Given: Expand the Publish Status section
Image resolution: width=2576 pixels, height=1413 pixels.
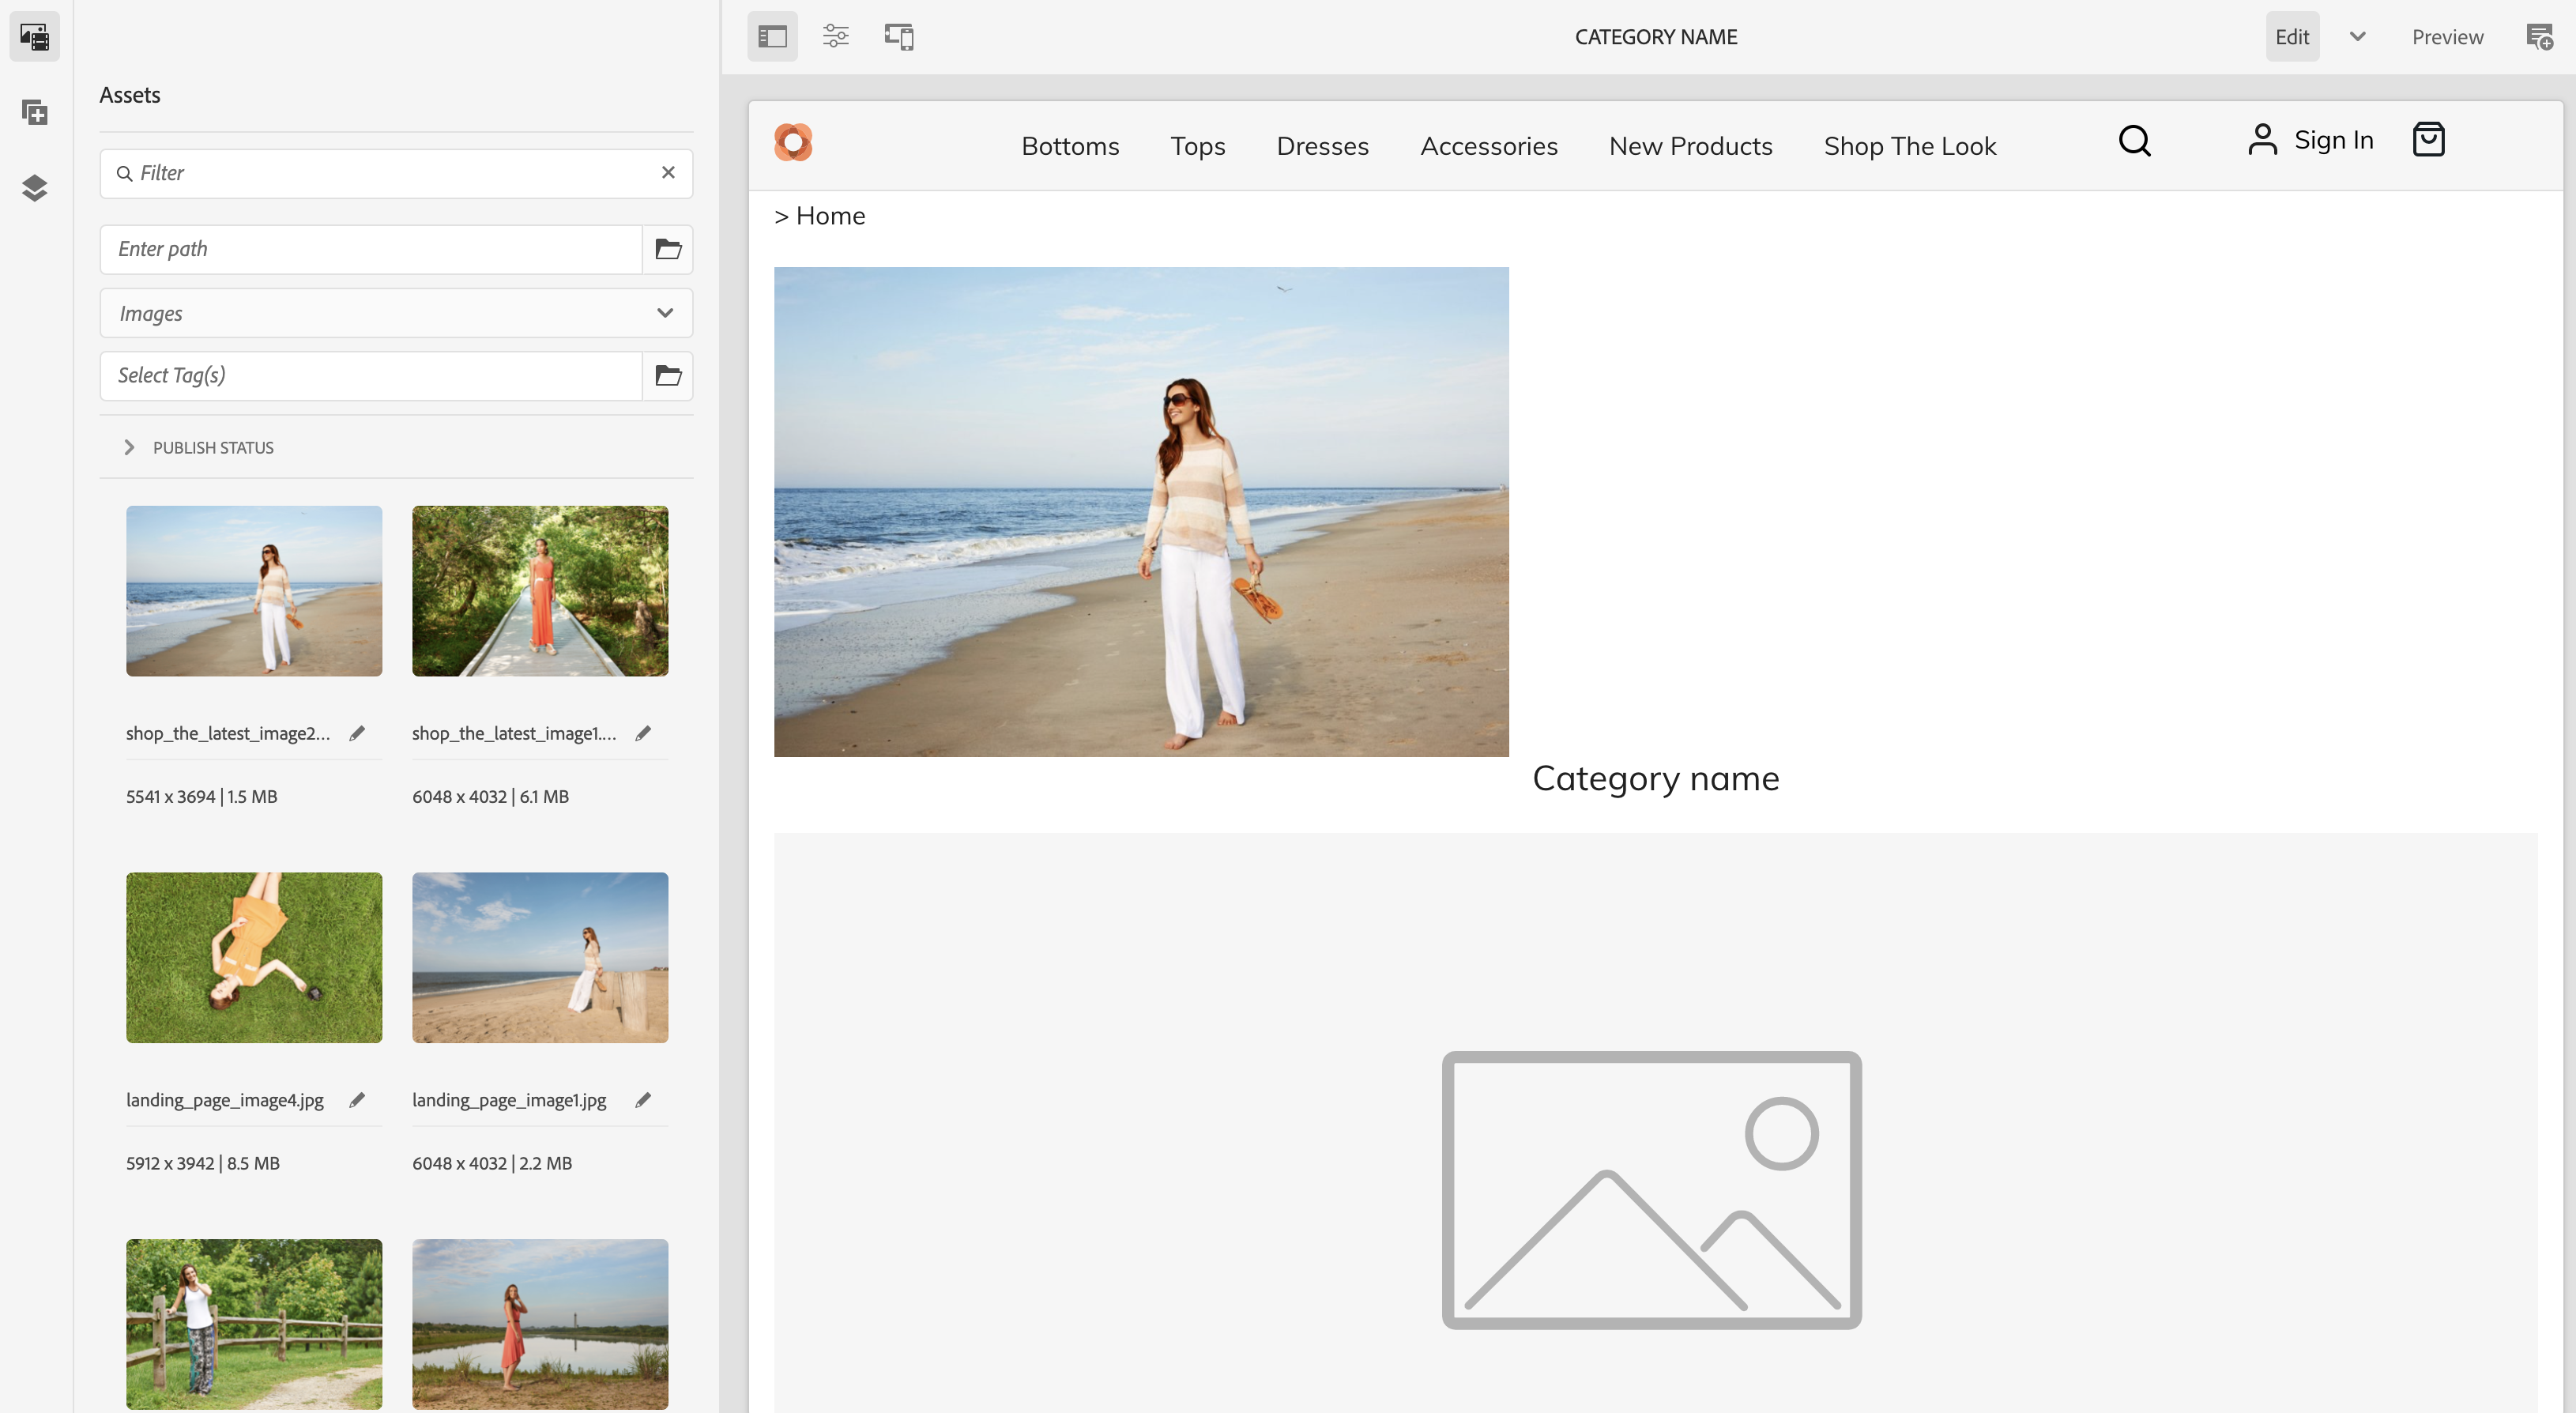Looking at the screenshot, I should tap(129, 447).
